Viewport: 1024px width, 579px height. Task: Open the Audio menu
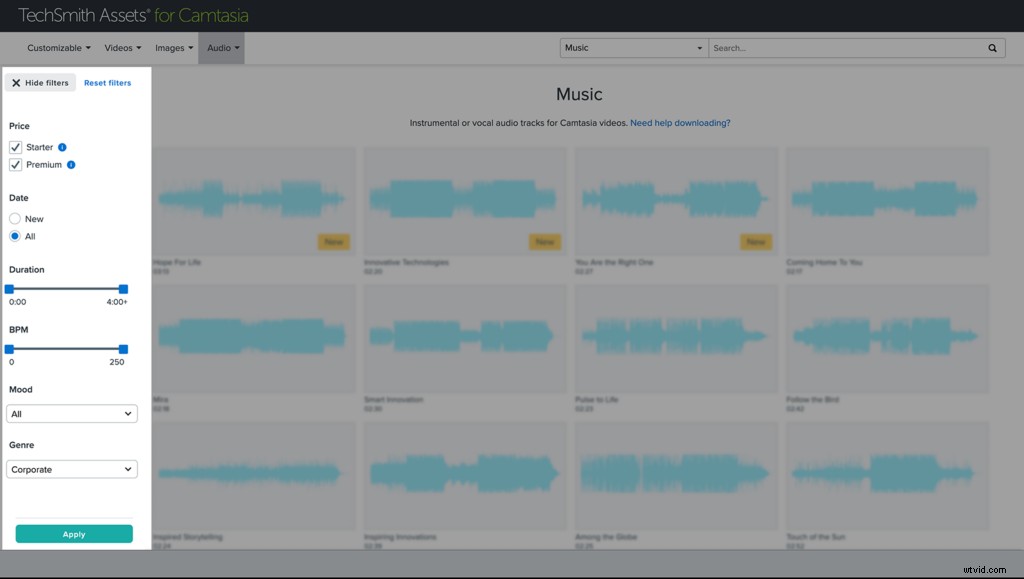[x=221, y=47]
